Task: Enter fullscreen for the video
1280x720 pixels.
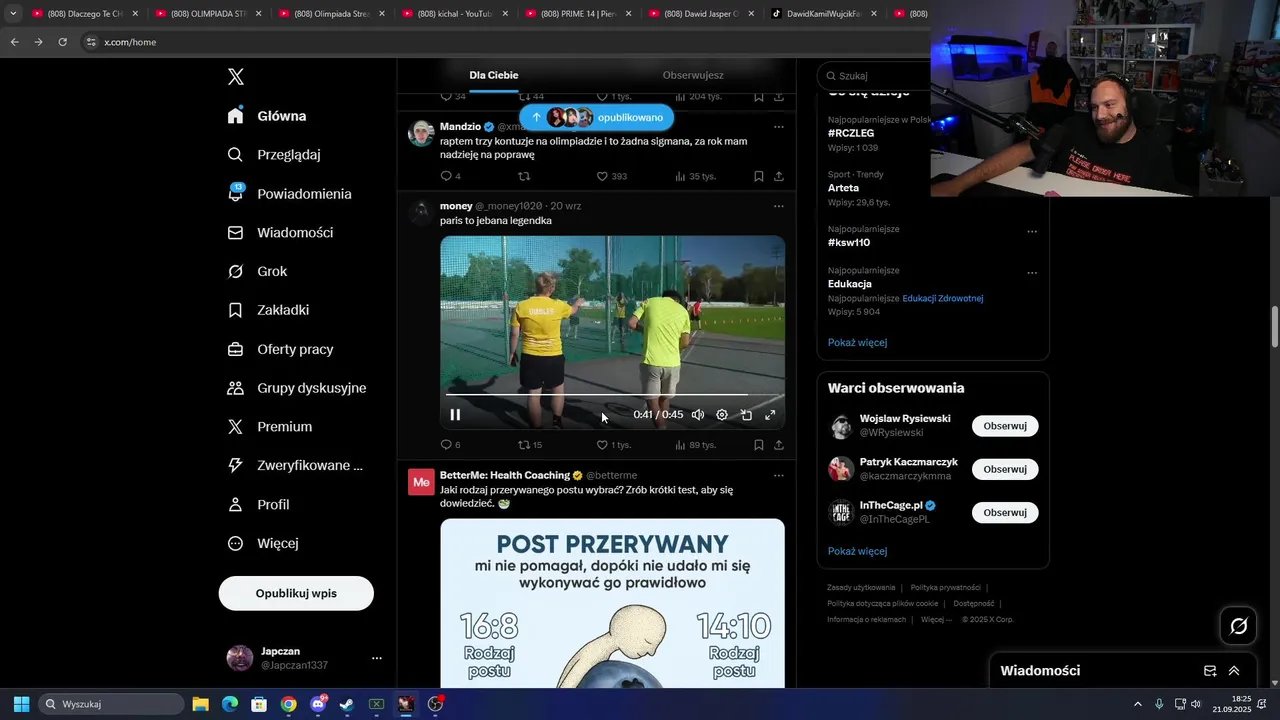Action: click(770, 415)
